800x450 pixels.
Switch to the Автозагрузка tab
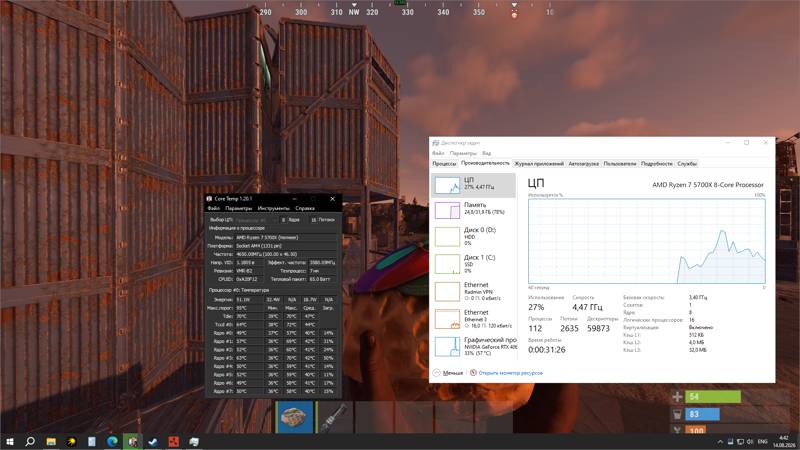pyautogui.click(x=583, y=164)
